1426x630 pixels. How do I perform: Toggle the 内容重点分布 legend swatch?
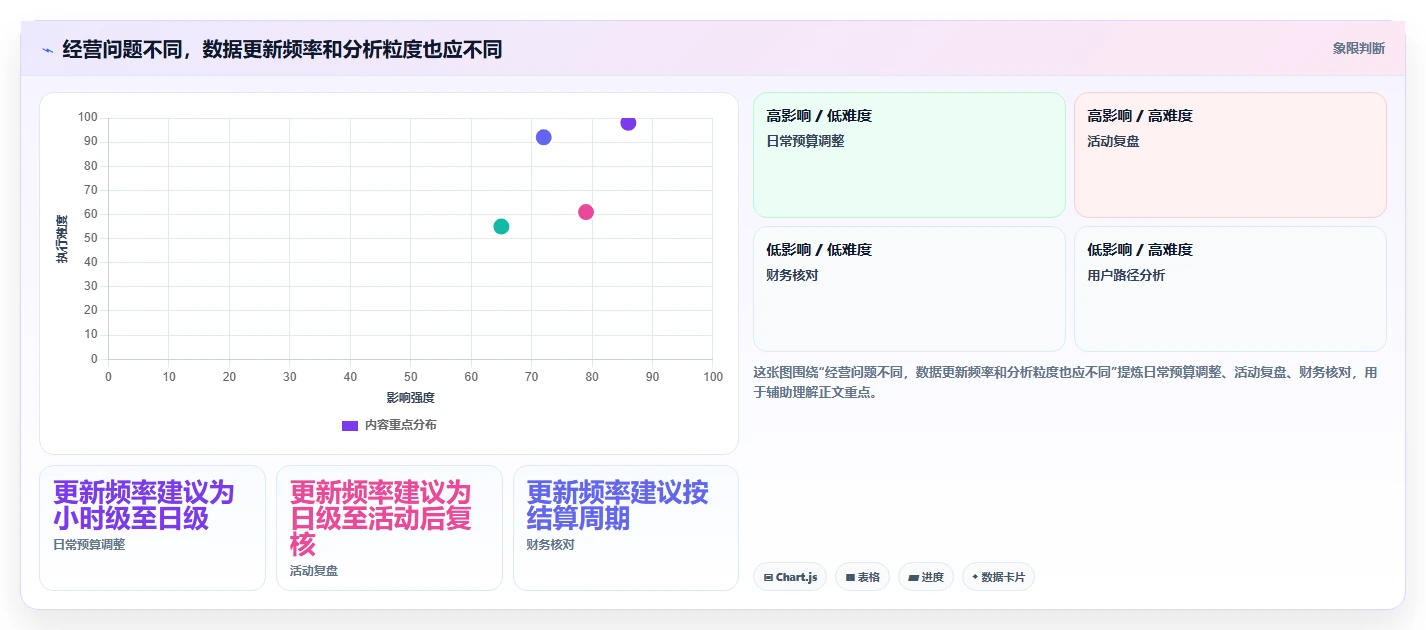350,425
